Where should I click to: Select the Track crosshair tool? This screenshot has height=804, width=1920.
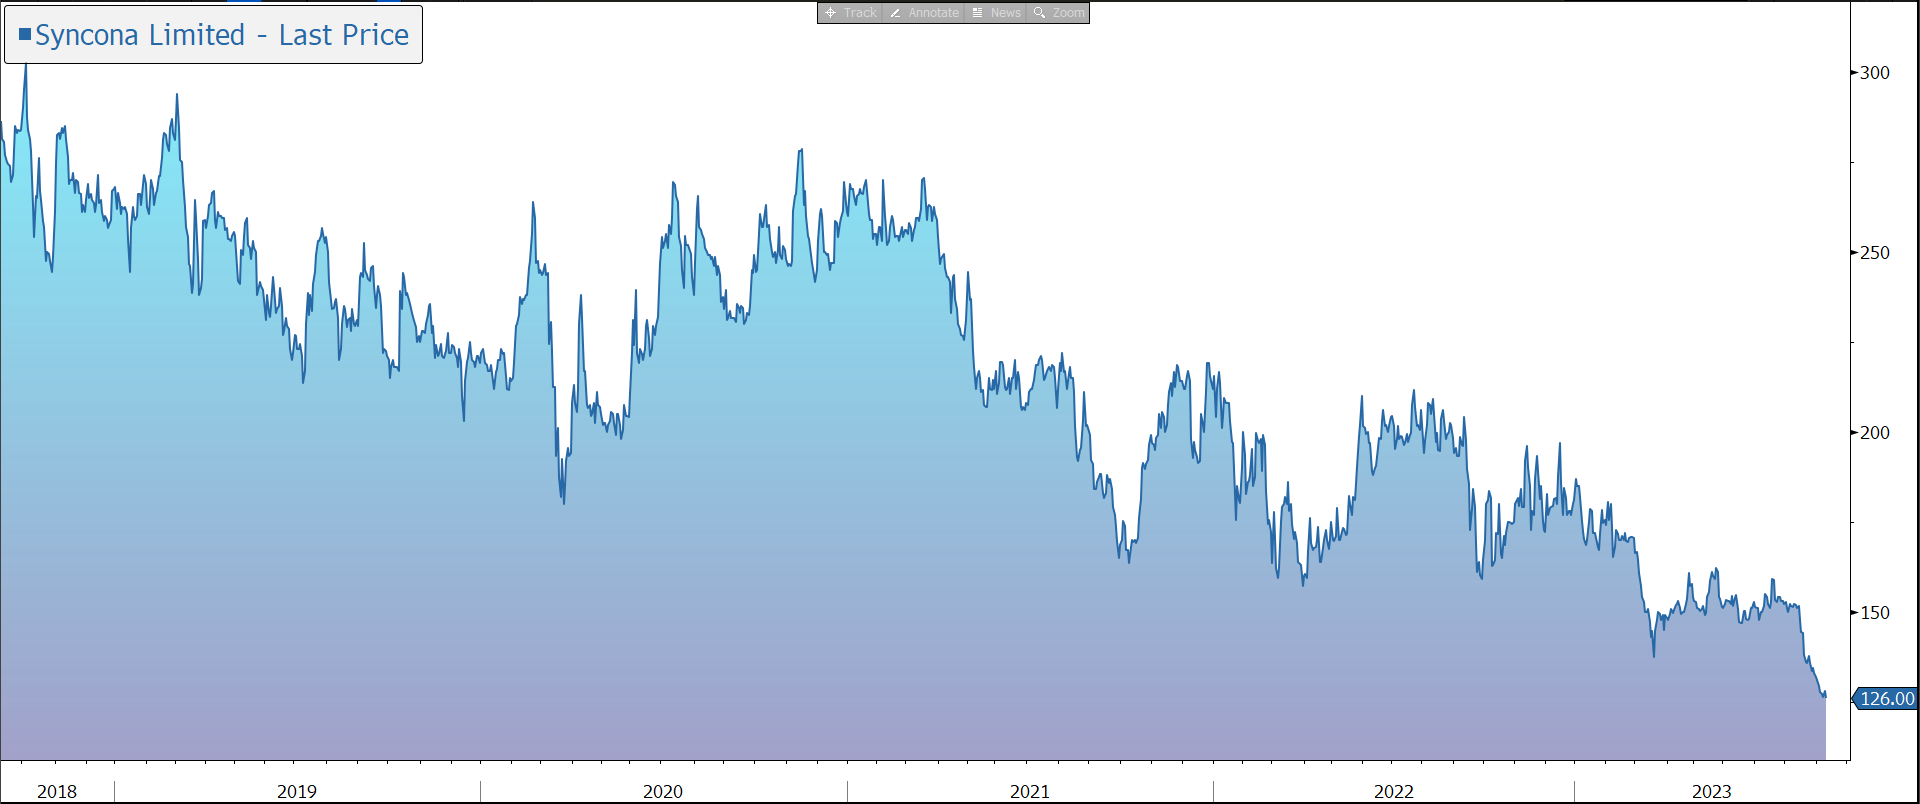tap(850, 13)
